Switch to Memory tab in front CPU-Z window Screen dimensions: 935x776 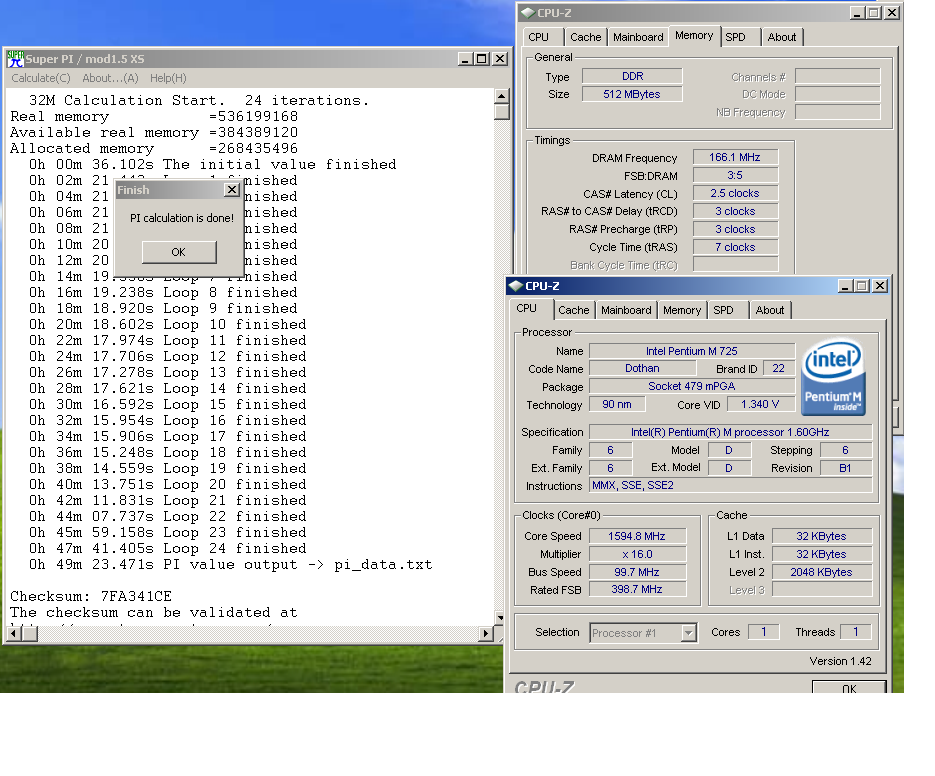point(682,310)
